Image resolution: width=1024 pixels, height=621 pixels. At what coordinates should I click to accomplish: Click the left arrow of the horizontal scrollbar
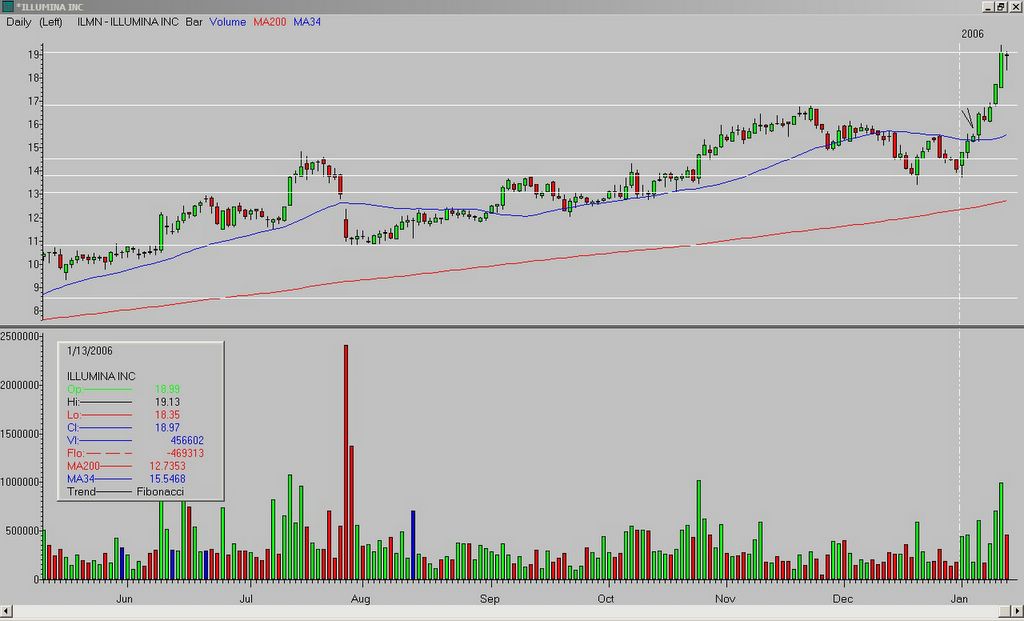[x=6, y=610]
